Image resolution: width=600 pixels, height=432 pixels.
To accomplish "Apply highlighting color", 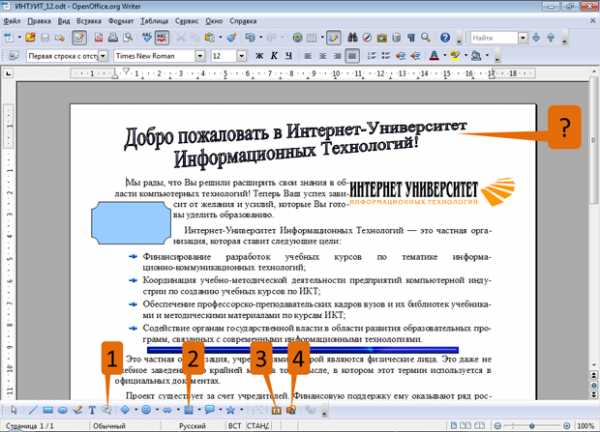I will (x=455, y=56).
